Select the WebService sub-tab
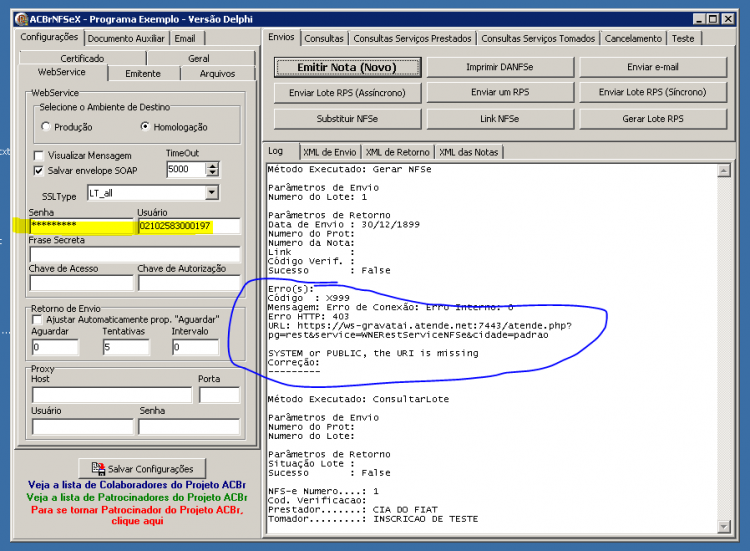This screenshot has width=750, height=551. (x=62, y=72)
